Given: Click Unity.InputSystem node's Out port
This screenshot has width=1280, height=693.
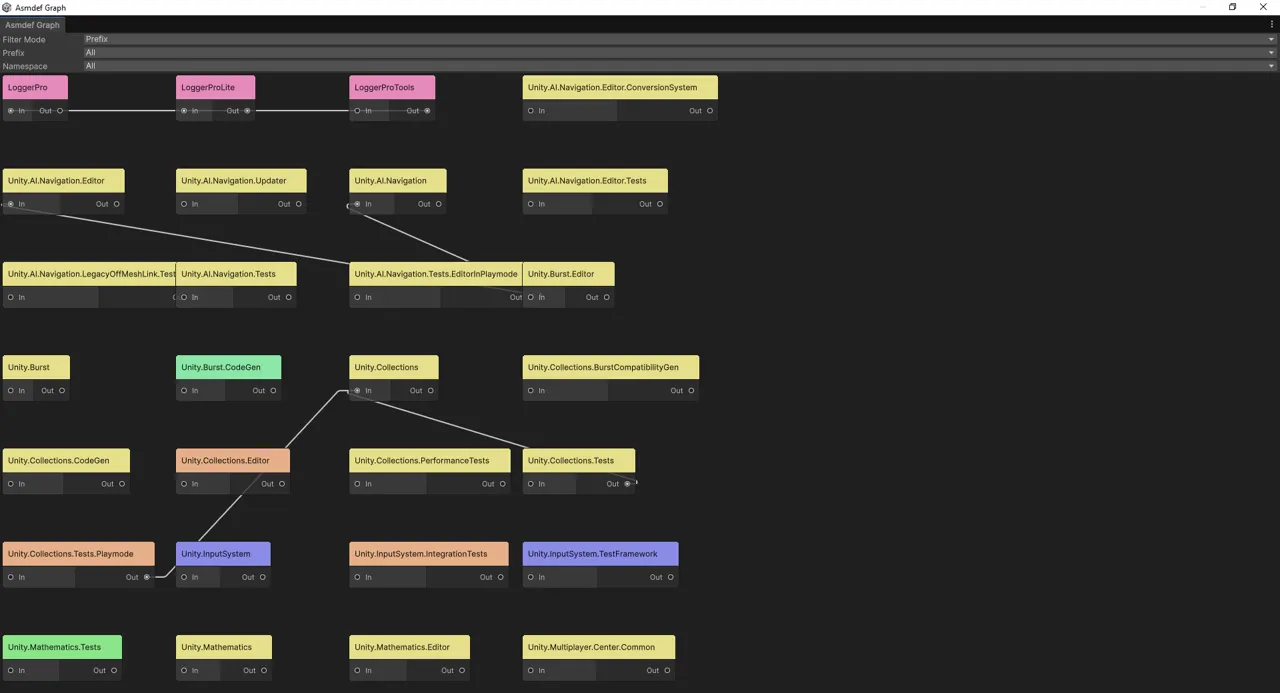Looking at the screenshot, I should click(263, 577).
